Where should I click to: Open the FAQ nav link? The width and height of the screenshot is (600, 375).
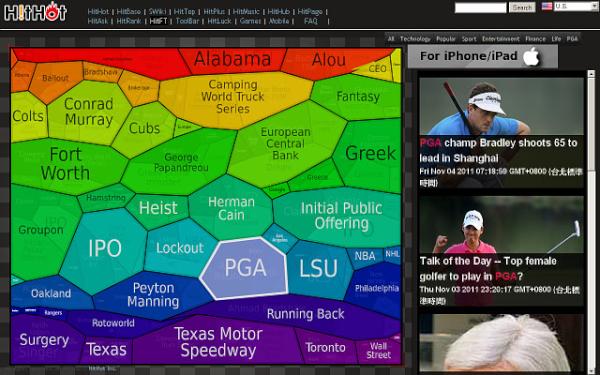tap(311, 21)
